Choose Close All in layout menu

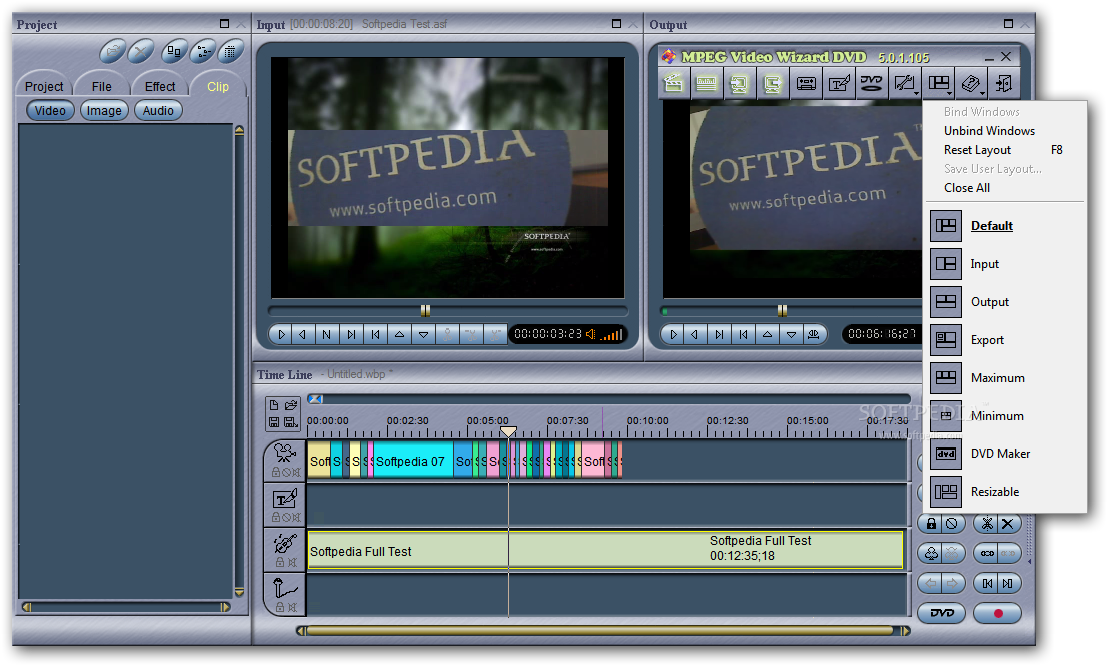click(967, 188)
